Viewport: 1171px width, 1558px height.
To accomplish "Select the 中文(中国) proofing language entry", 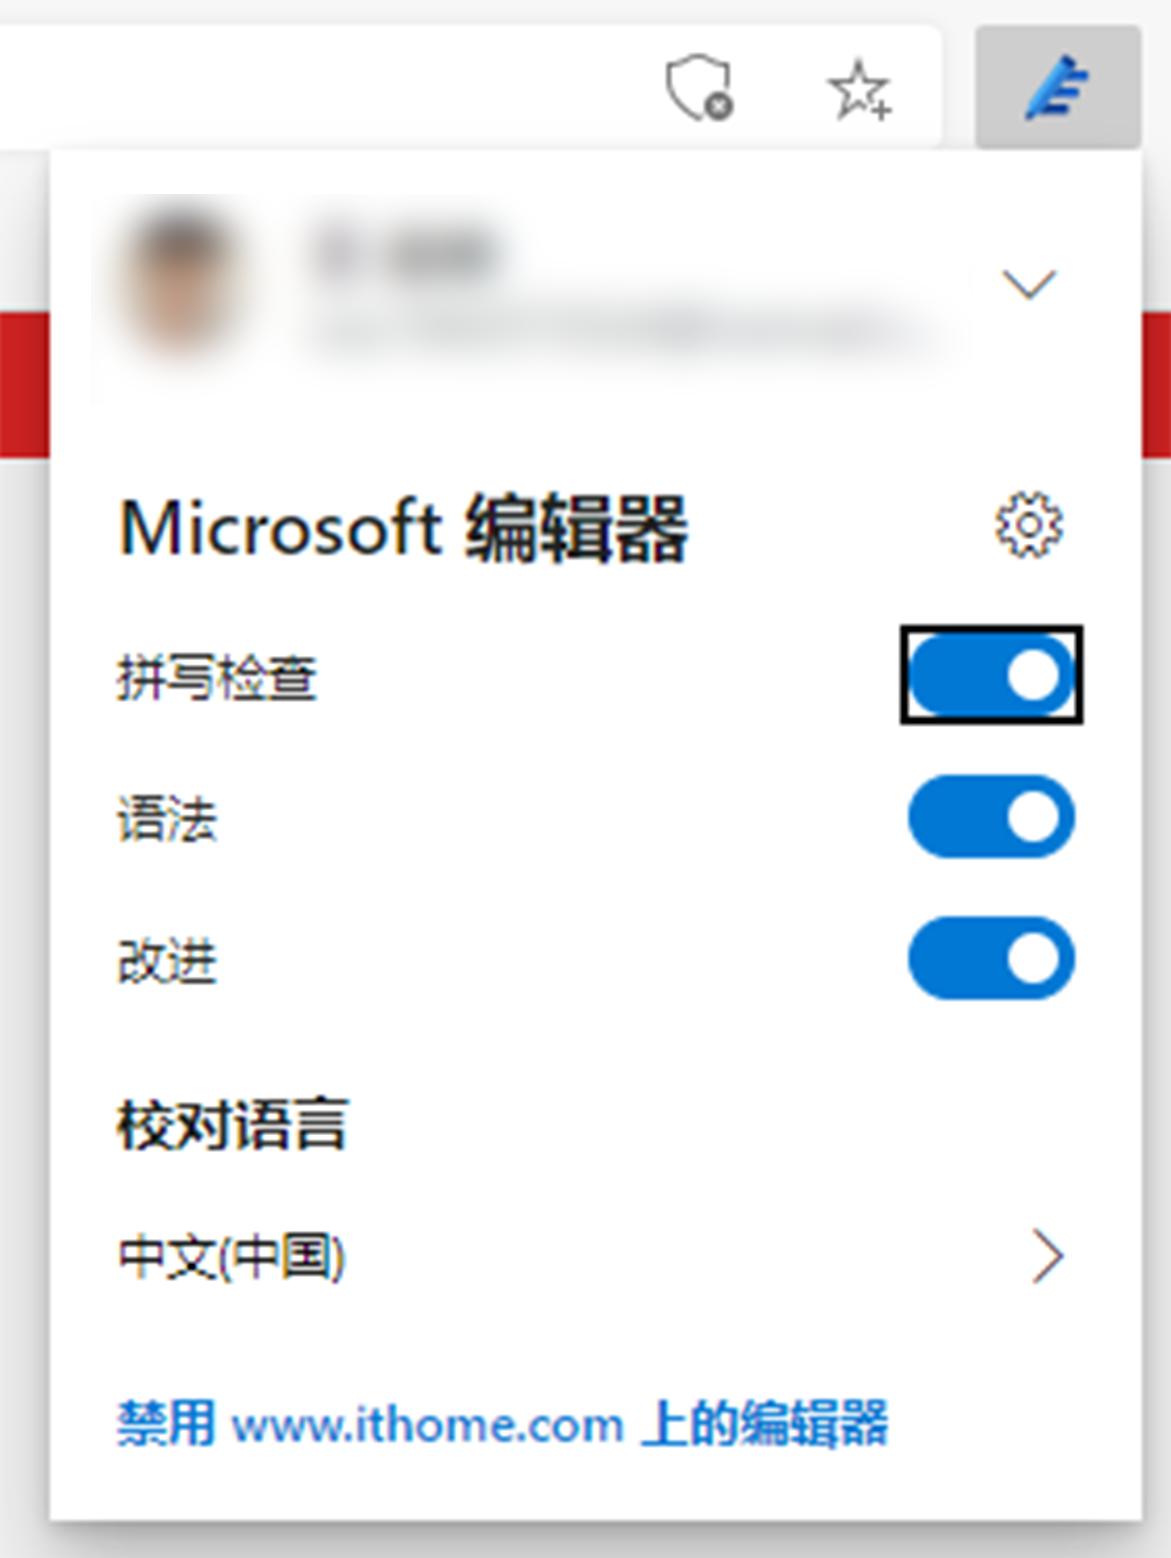I will [x=590, y=1256].
